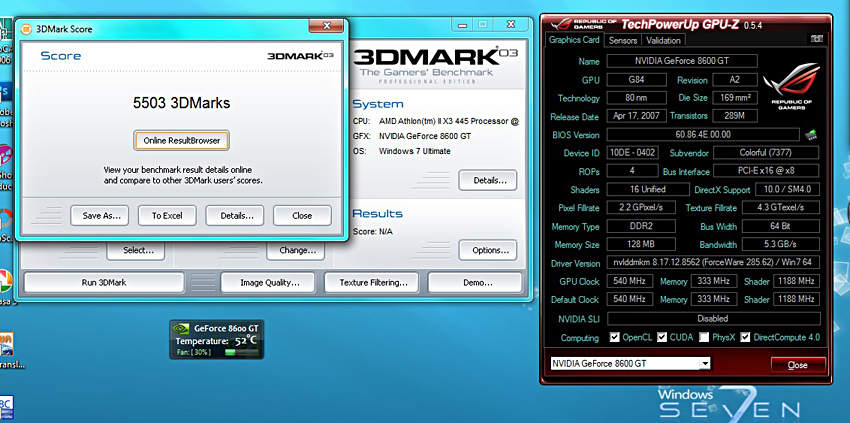Screen dimensions: 850x423
Task: Click the GPU Clock 540 MHz value
Action: click(629, 281)
